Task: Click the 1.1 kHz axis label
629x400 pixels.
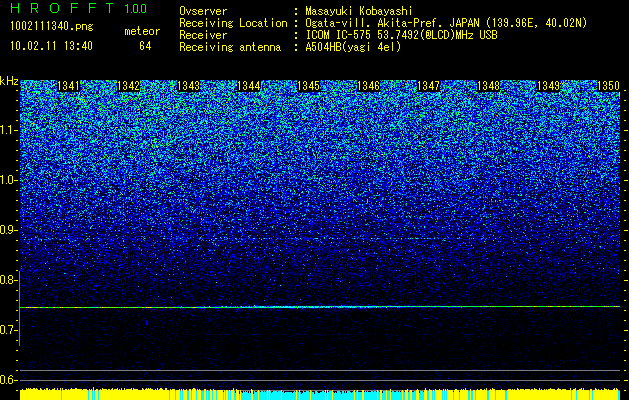Action: click(x=8, y=130)
